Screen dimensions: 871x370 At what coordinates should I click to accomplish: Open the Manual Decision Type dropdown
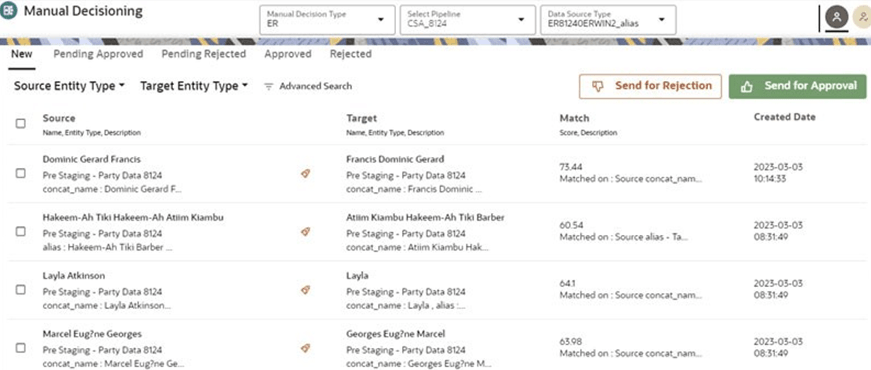coord(327,20)
